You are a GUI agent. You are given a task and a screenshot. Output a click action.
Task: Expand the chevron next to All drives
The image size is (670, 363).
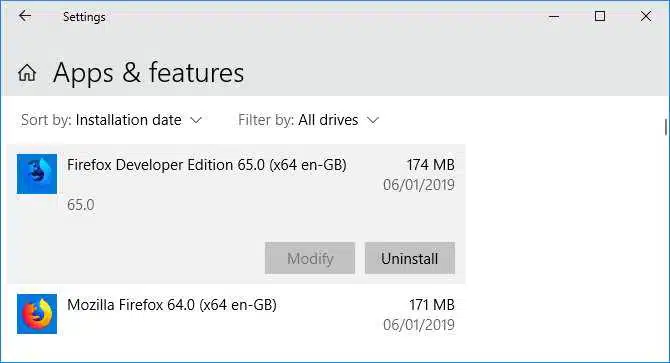point(373,120)
